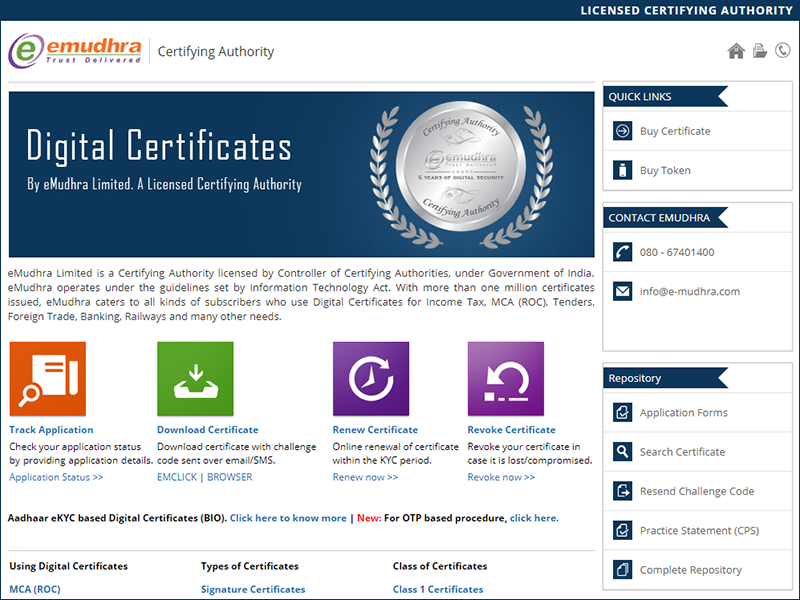Open the Signature Certificates link

[x=253, y=589]
